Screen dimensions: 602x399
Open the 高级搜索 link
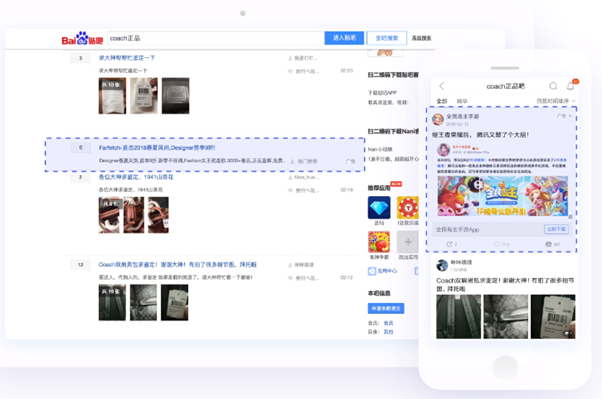(421, 38)
